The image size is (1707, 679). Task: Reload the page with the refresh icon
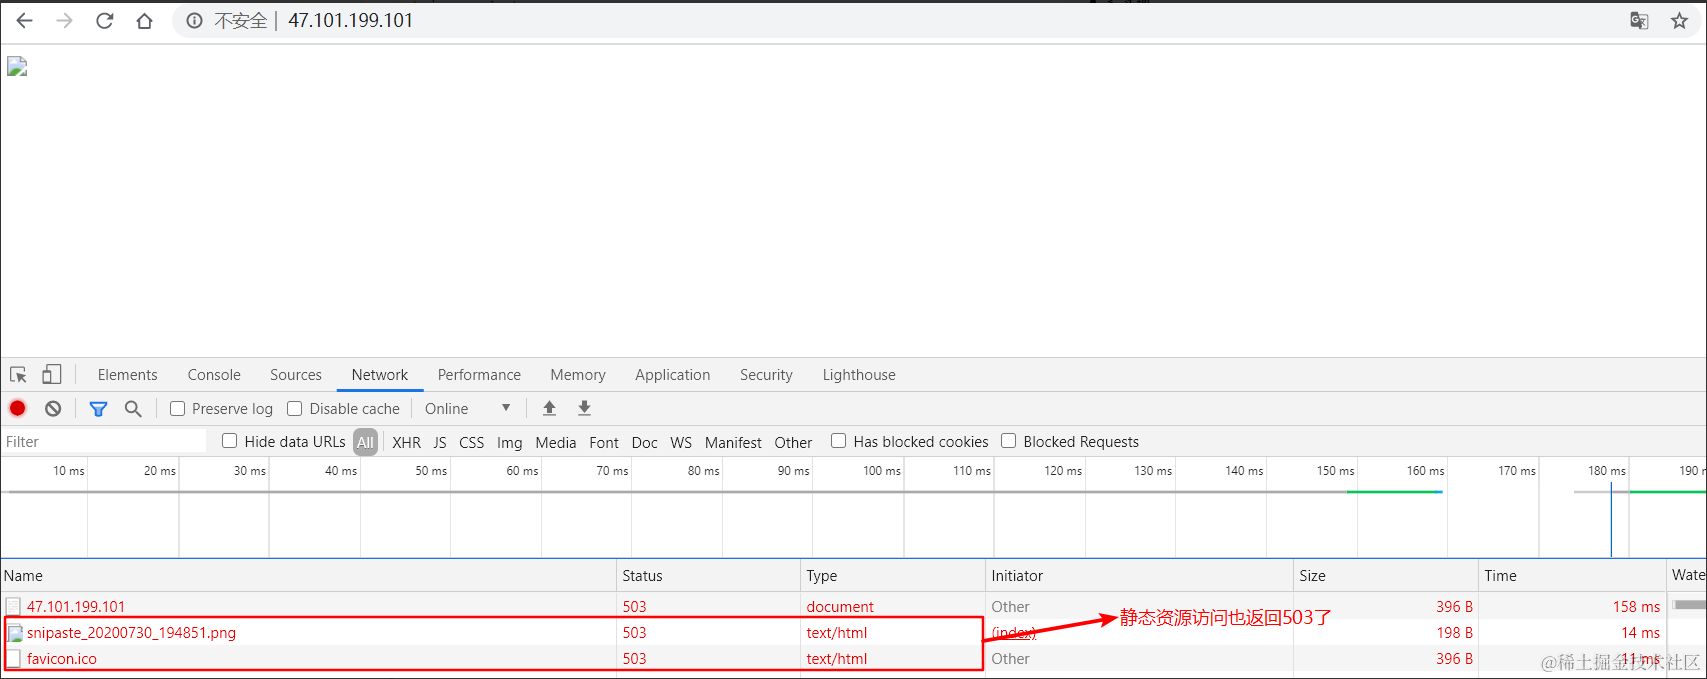[104, 21]
